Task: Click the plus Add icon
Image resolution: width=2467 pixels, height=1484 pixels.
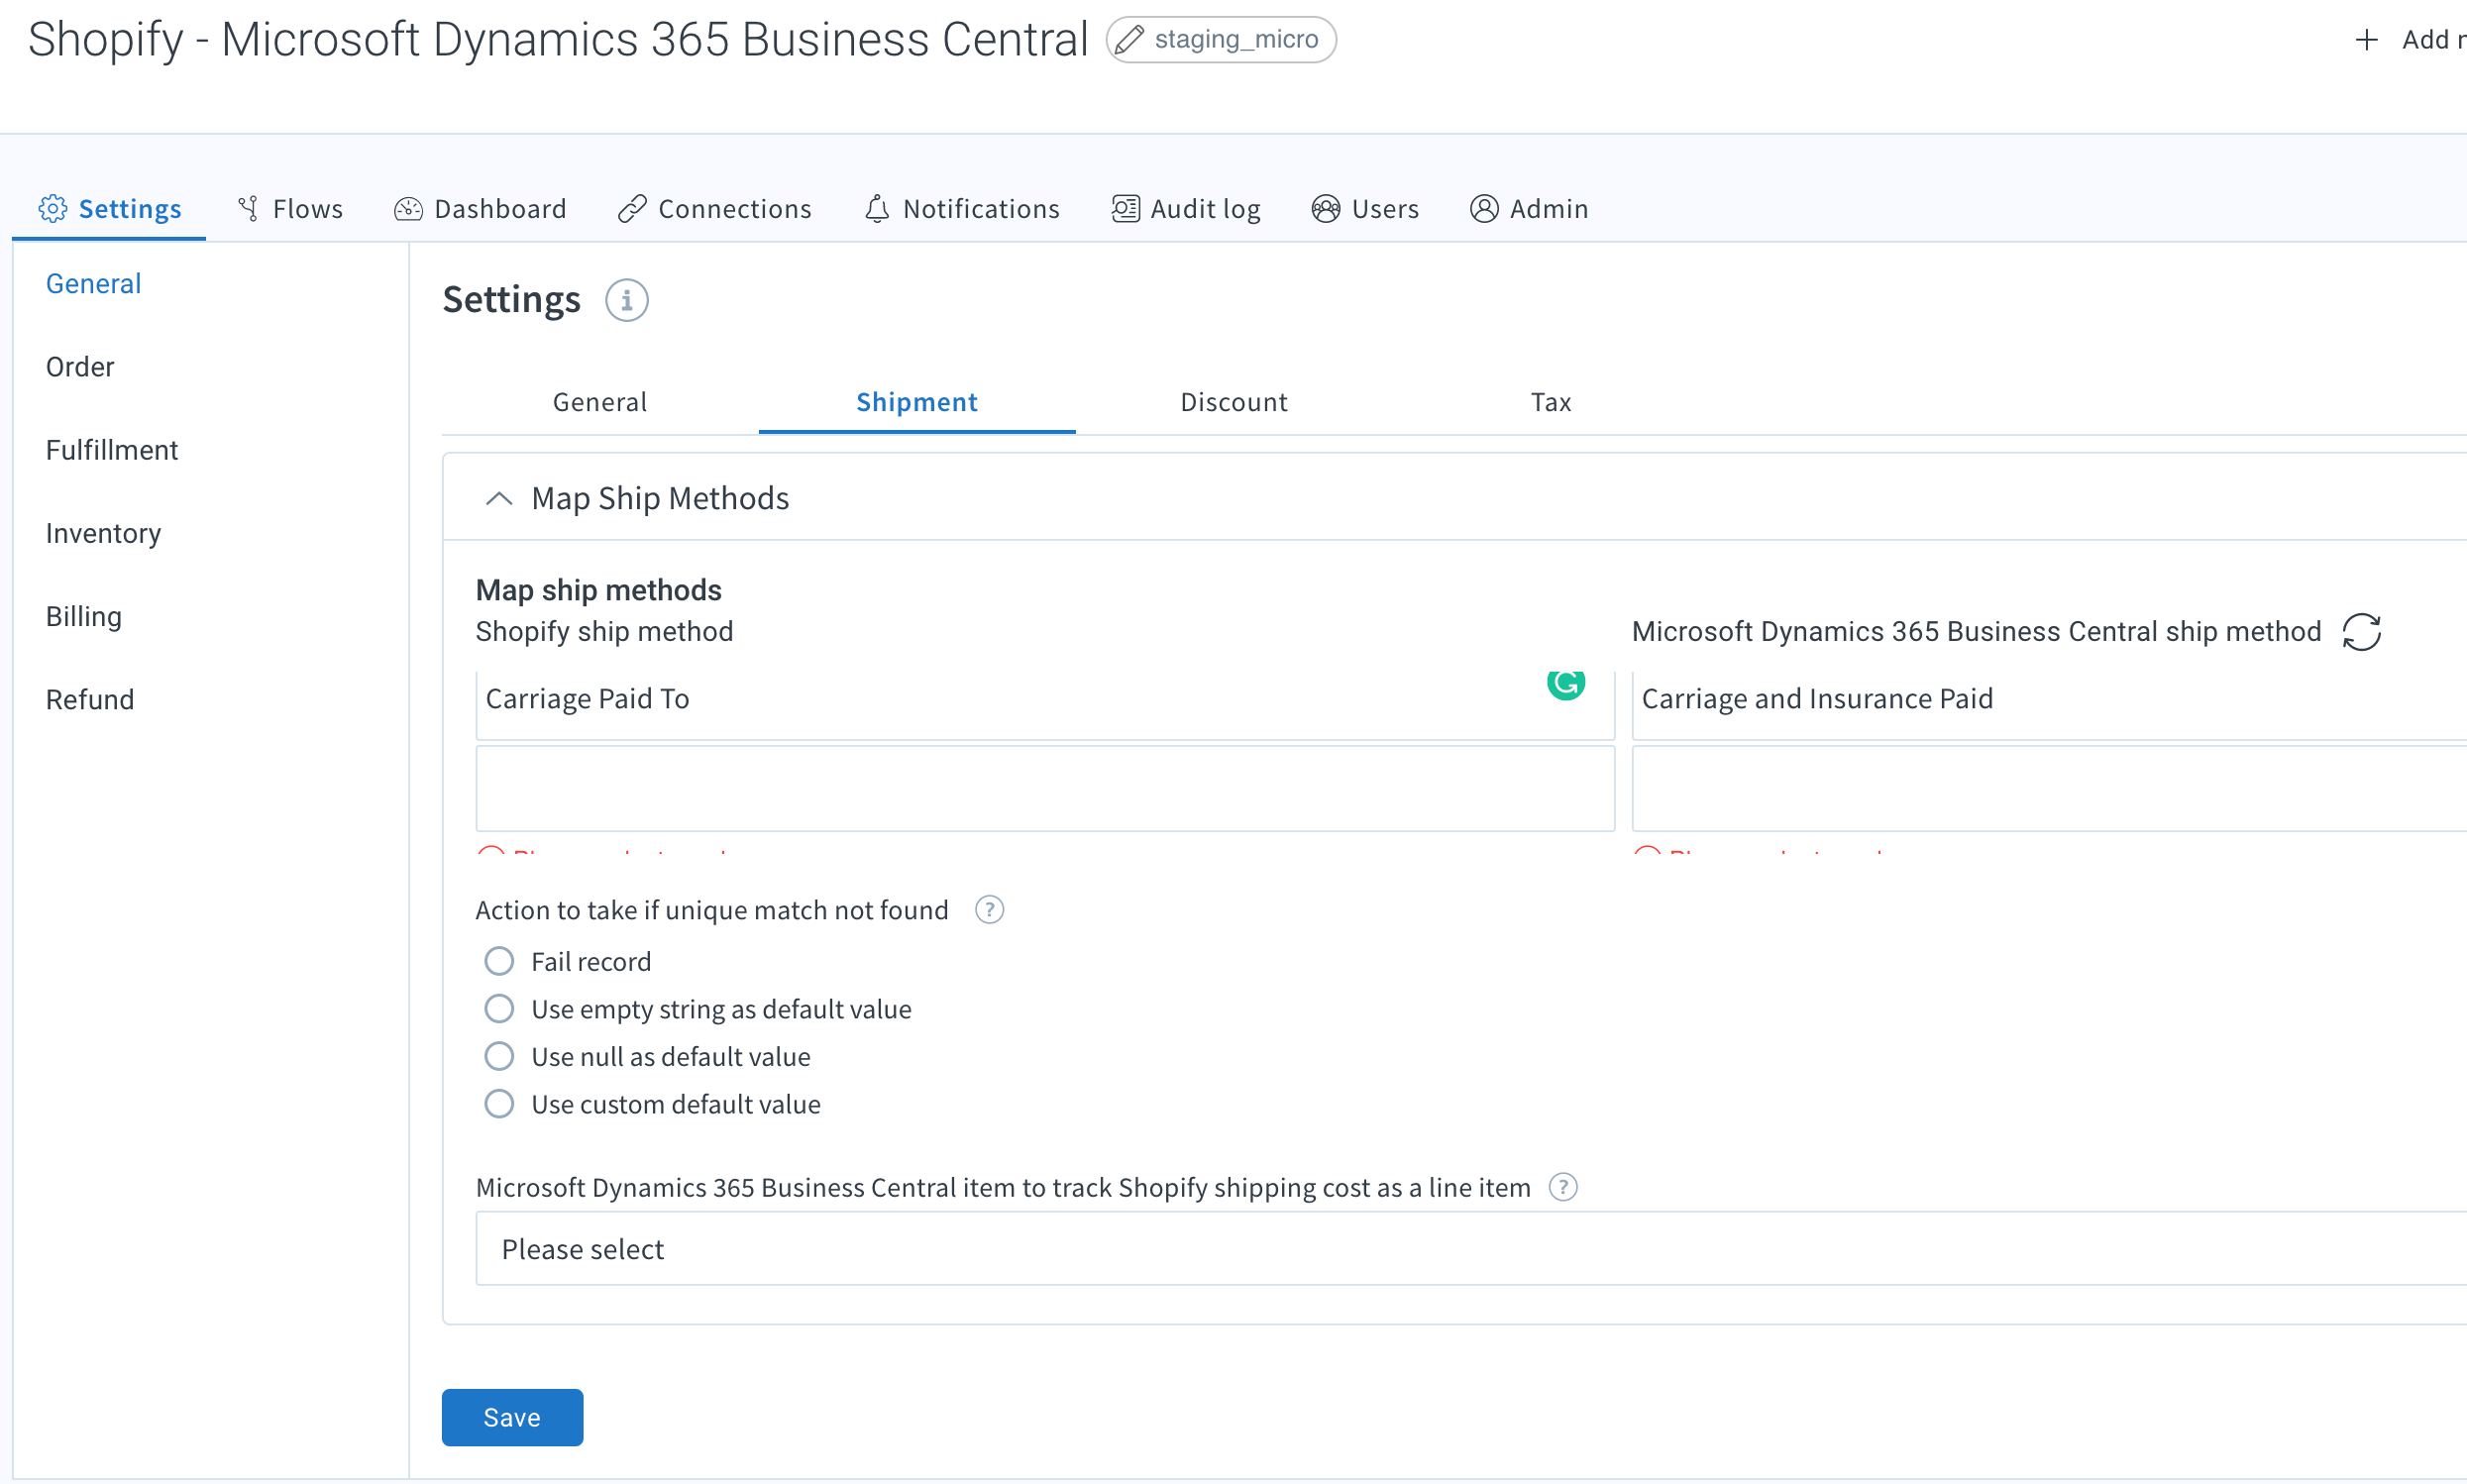Action: [x=2366, y=40]
